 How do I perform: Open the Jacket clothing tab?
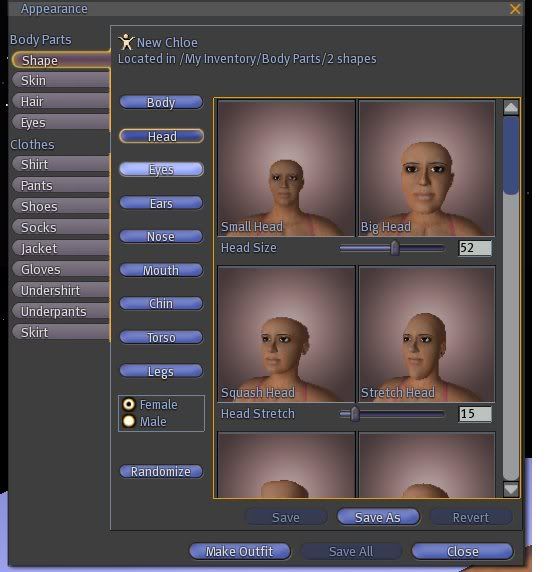click(x=61, y=248)
